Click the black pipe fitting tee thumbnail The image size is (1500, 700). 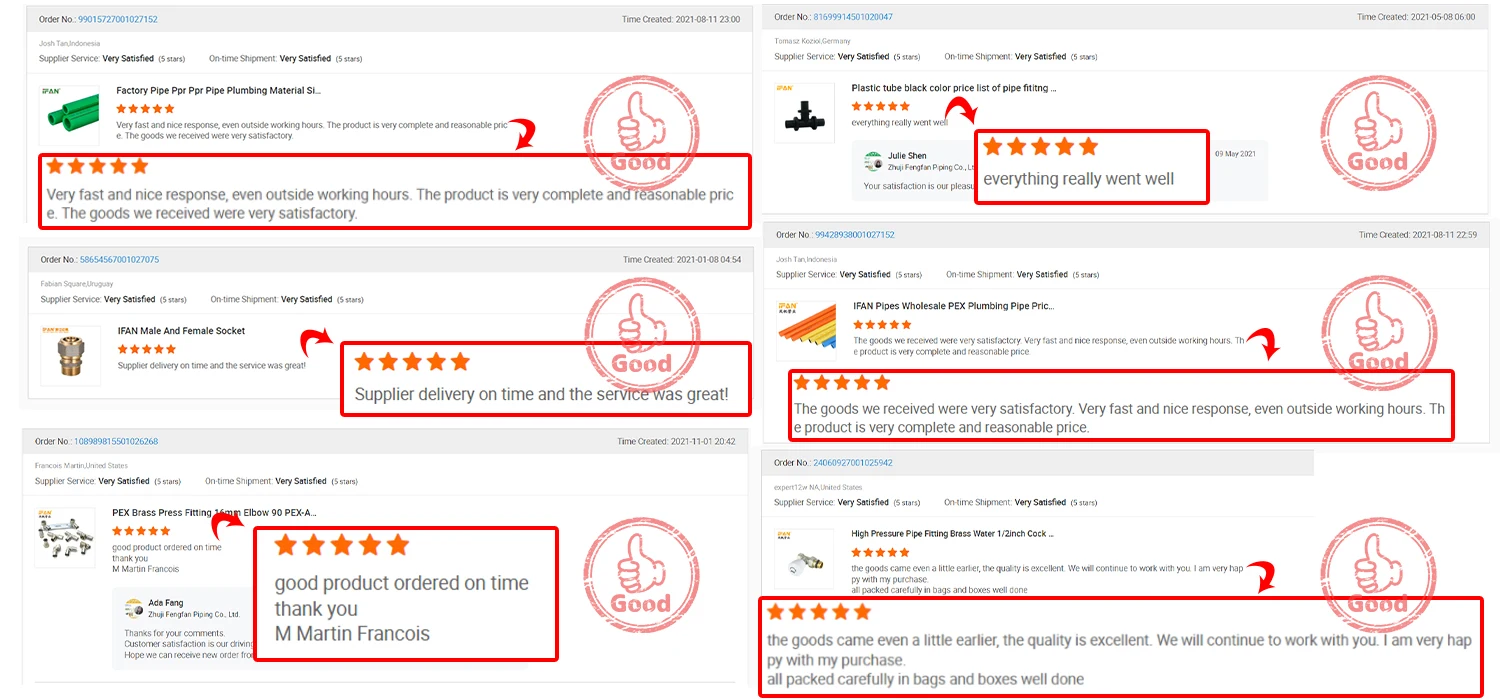coord(804,113)
